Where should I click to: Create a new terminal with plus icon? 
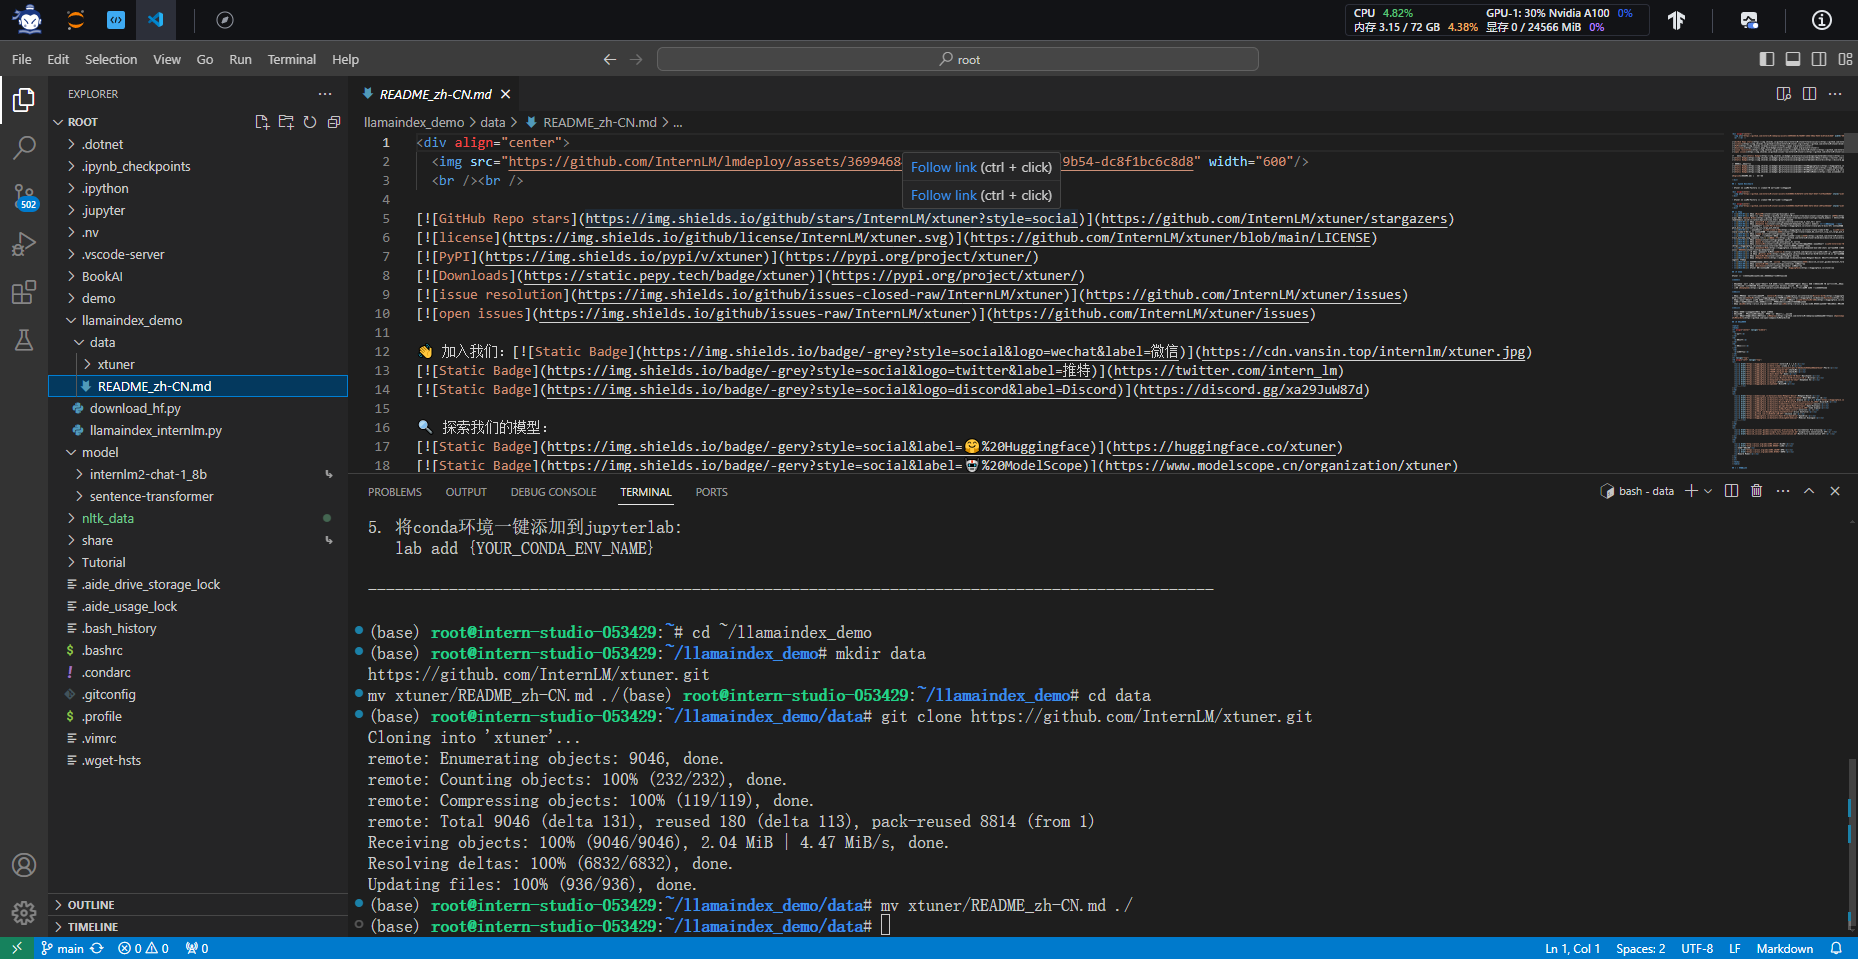[x=1691, y=491]
